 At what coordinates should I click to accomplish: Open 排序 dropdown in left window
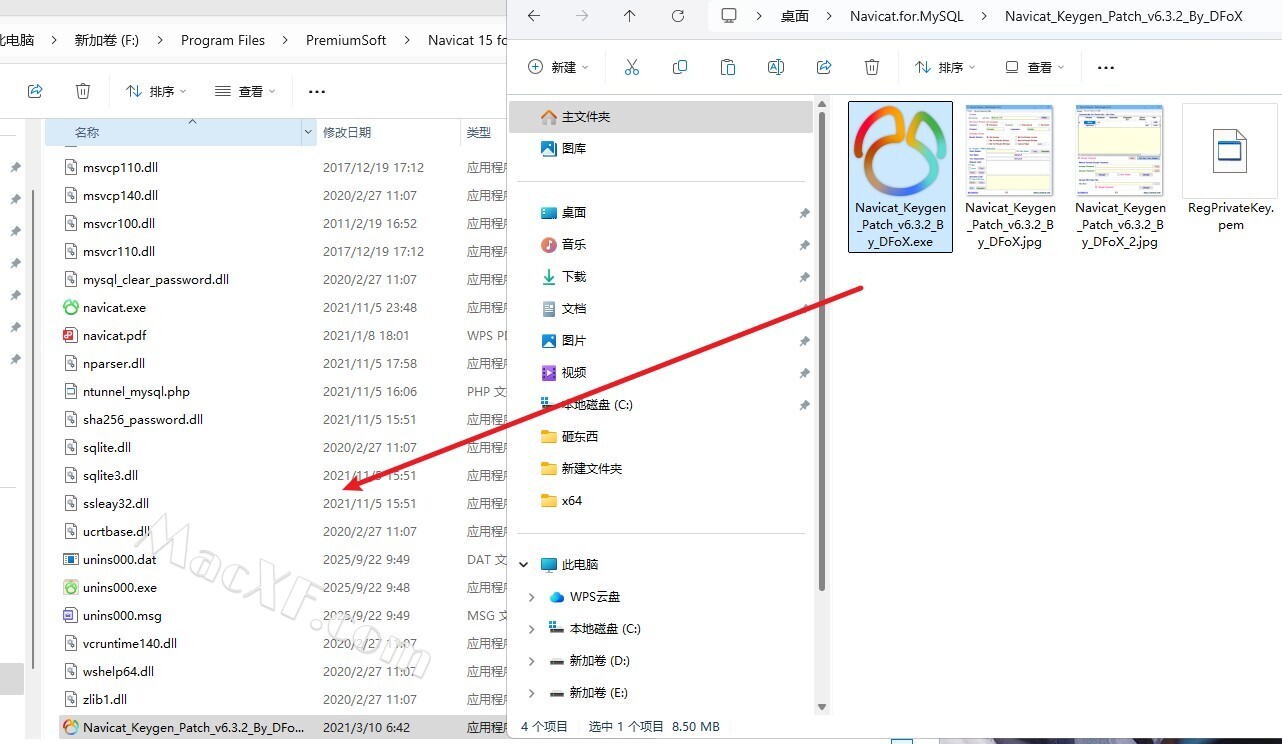156,91
